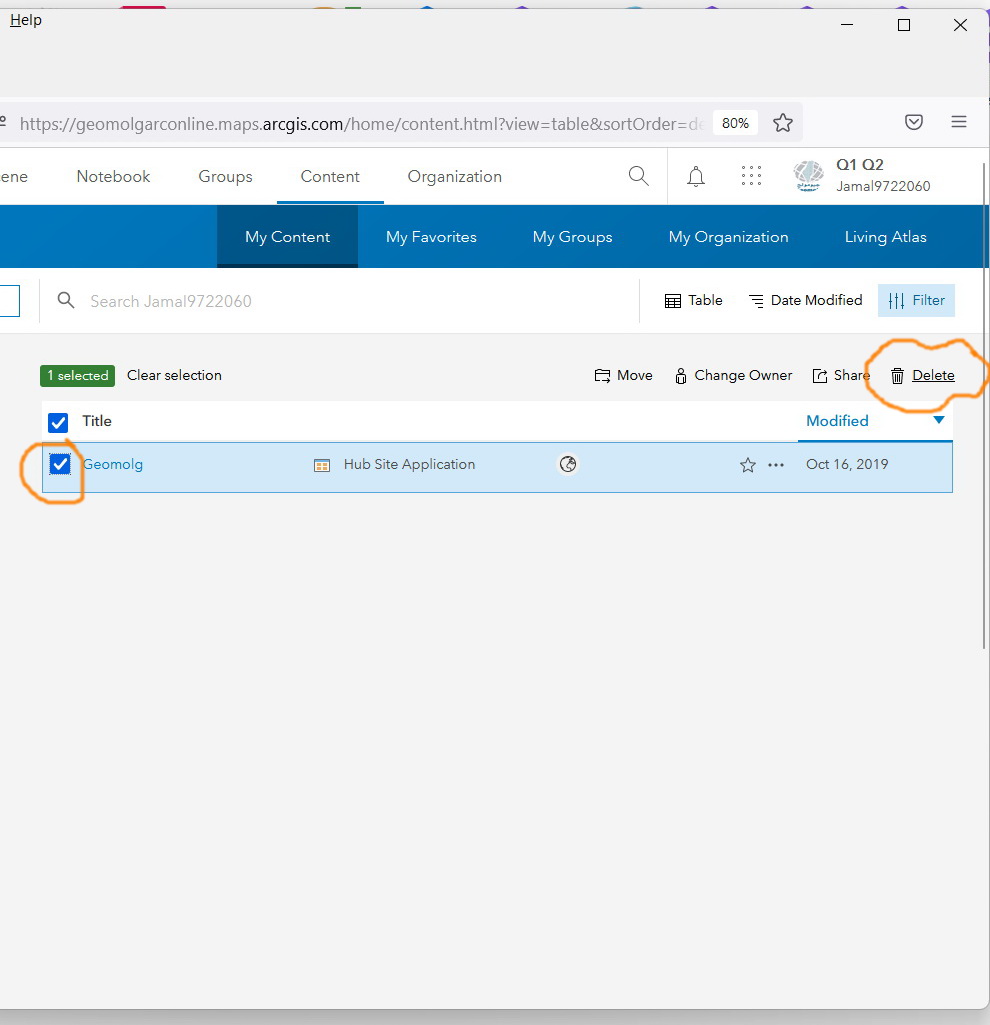Screen dimensions: 990x1025
Task: Open the Firefox hamburger menu
Action: [958, 122]
